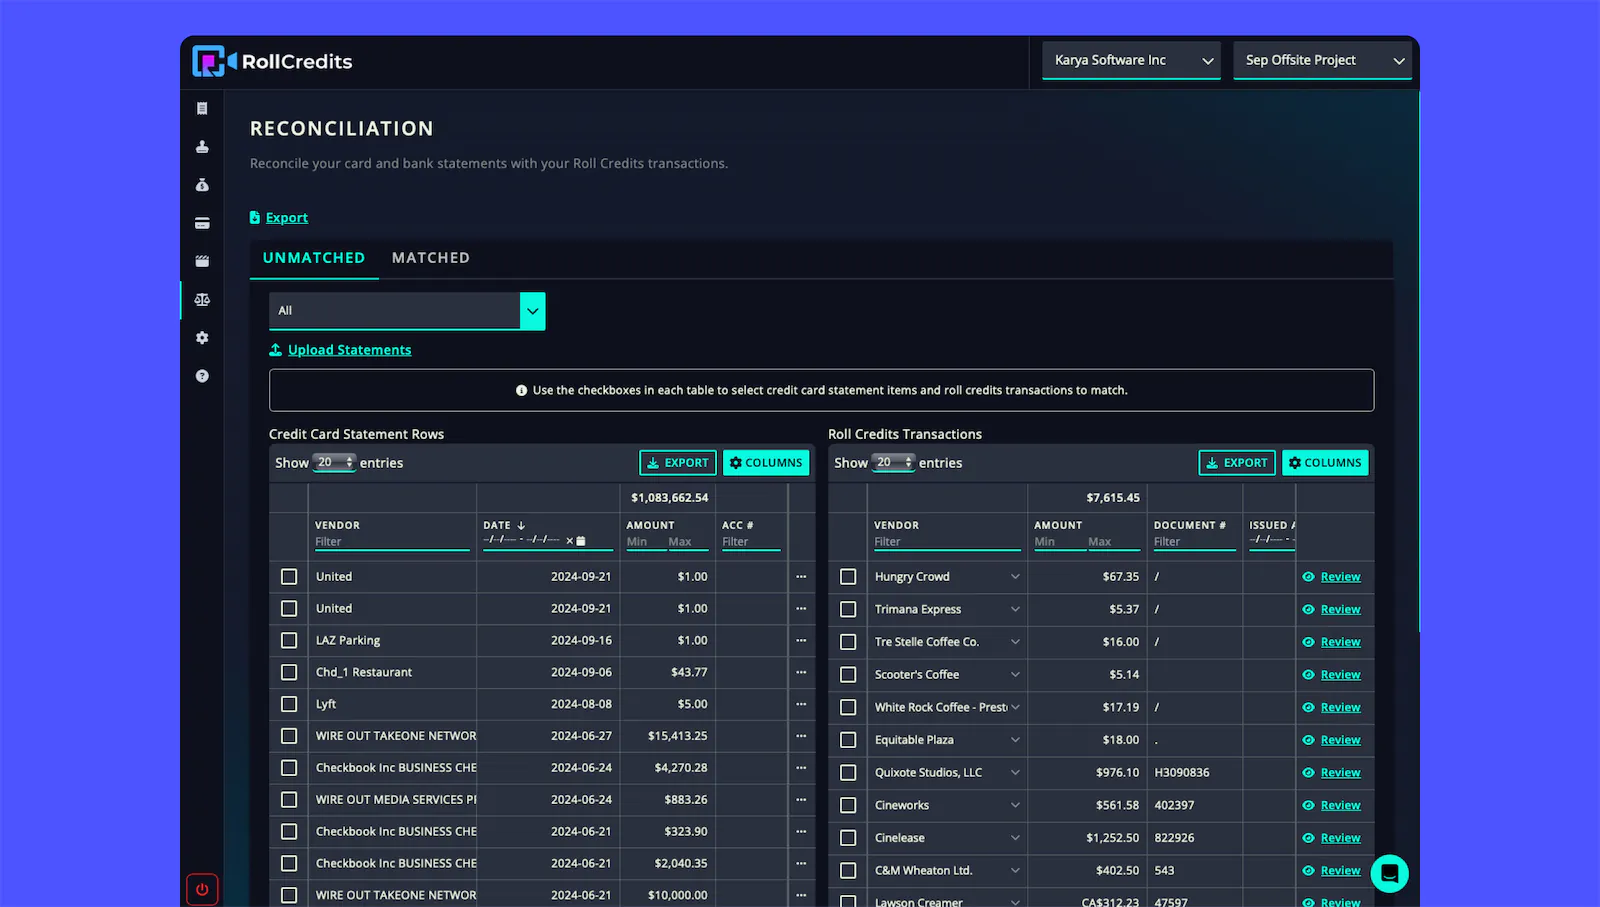The height and width of the screenshot is (907, 1600).
Task: Open the Karya Software Inc company dropdown
Action: pos(1130,60)
